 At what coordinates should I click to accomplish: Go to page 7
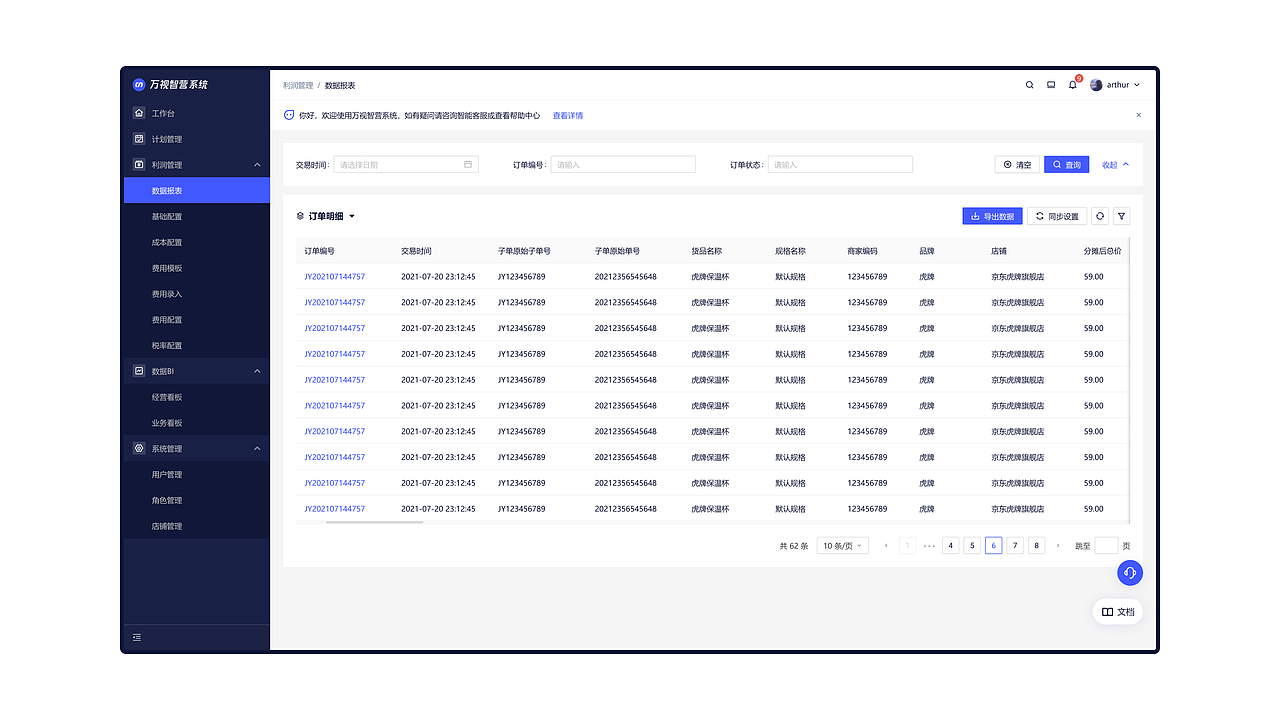[x=1015, y=545]
